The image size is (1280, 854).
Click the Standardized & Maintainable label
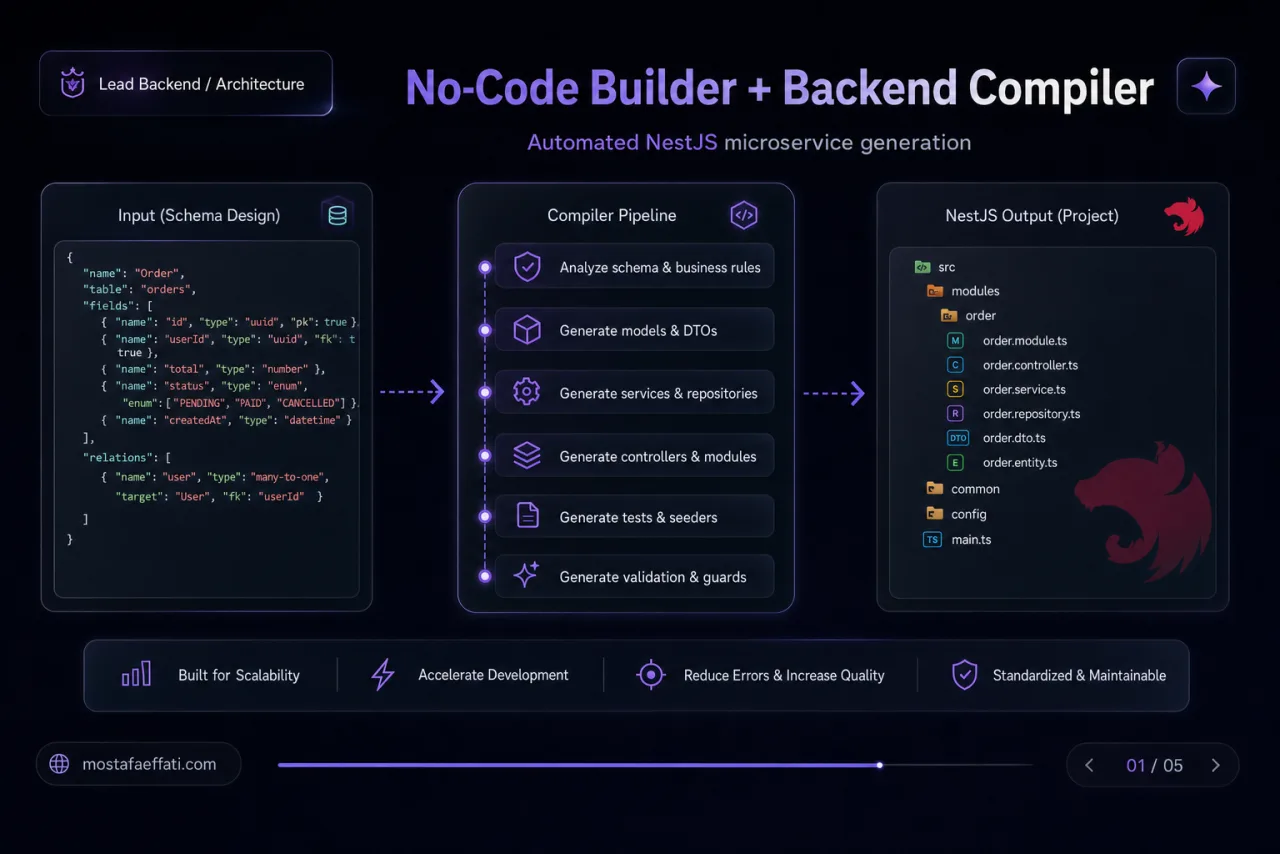coord(1079,675)
